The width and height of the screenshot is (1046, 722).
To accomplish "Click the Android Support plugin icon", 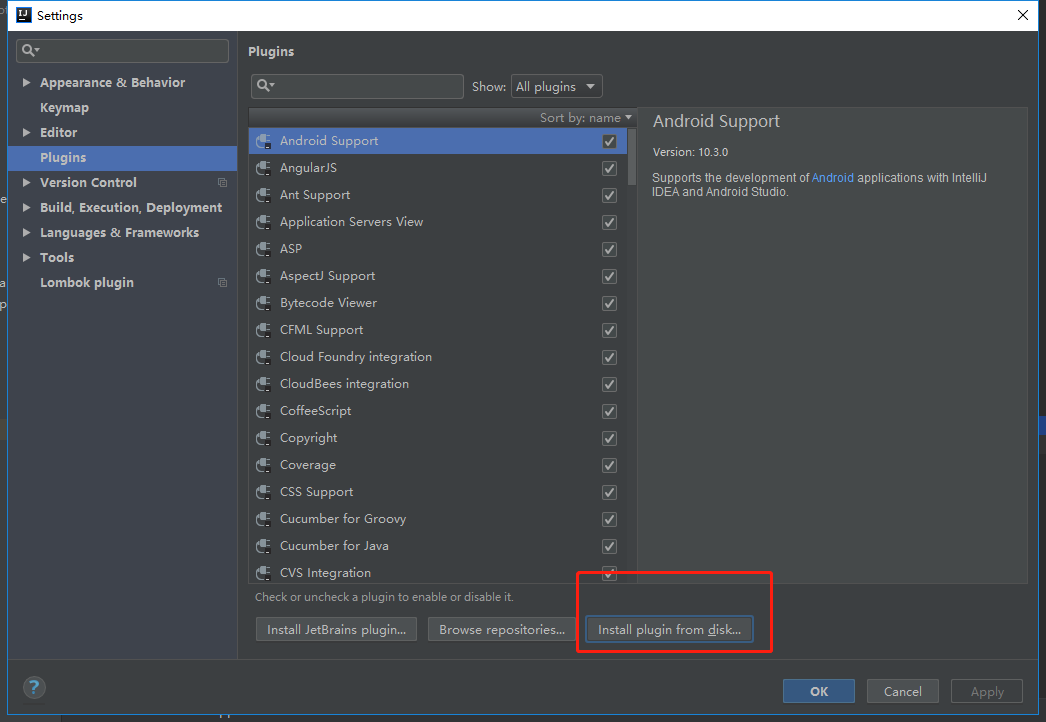I will (264, 141).
